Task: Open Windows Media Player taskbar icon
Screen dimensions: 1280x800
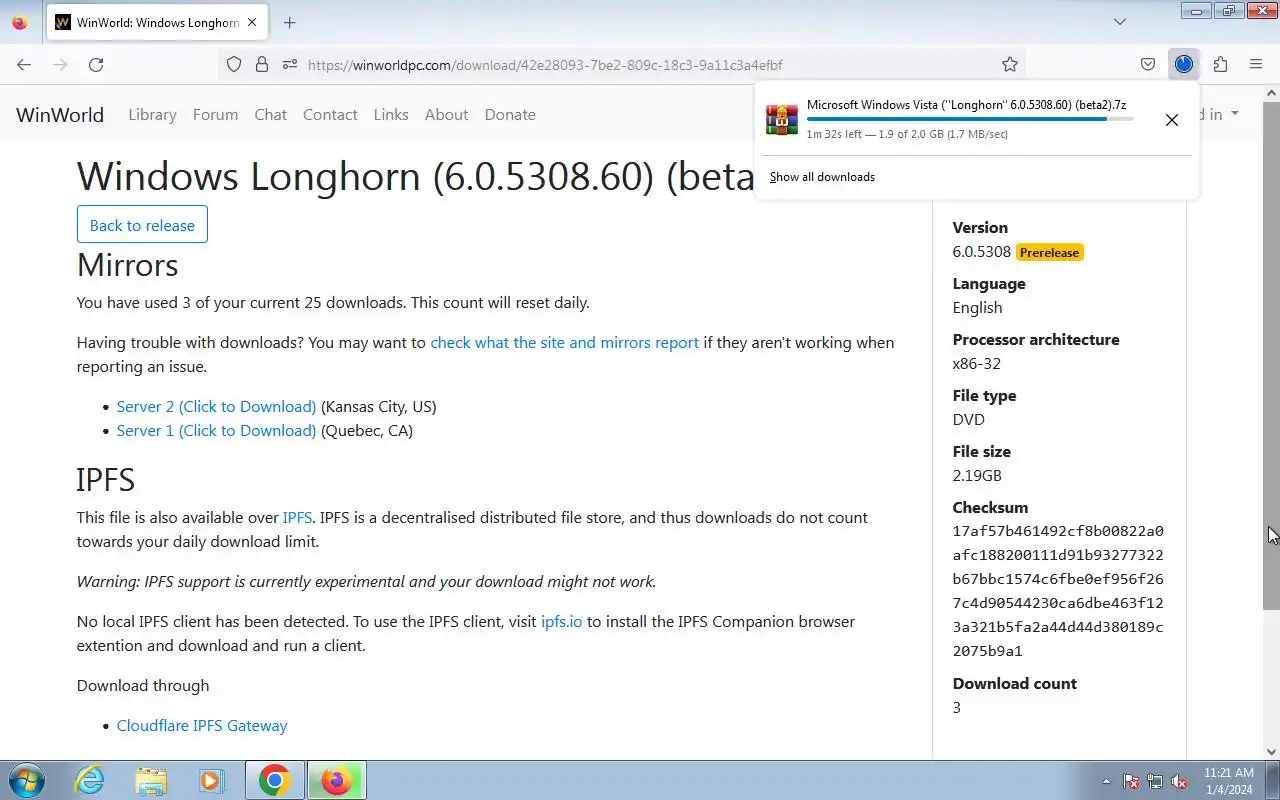Action: pyautogui.click(x=211, y=780)
